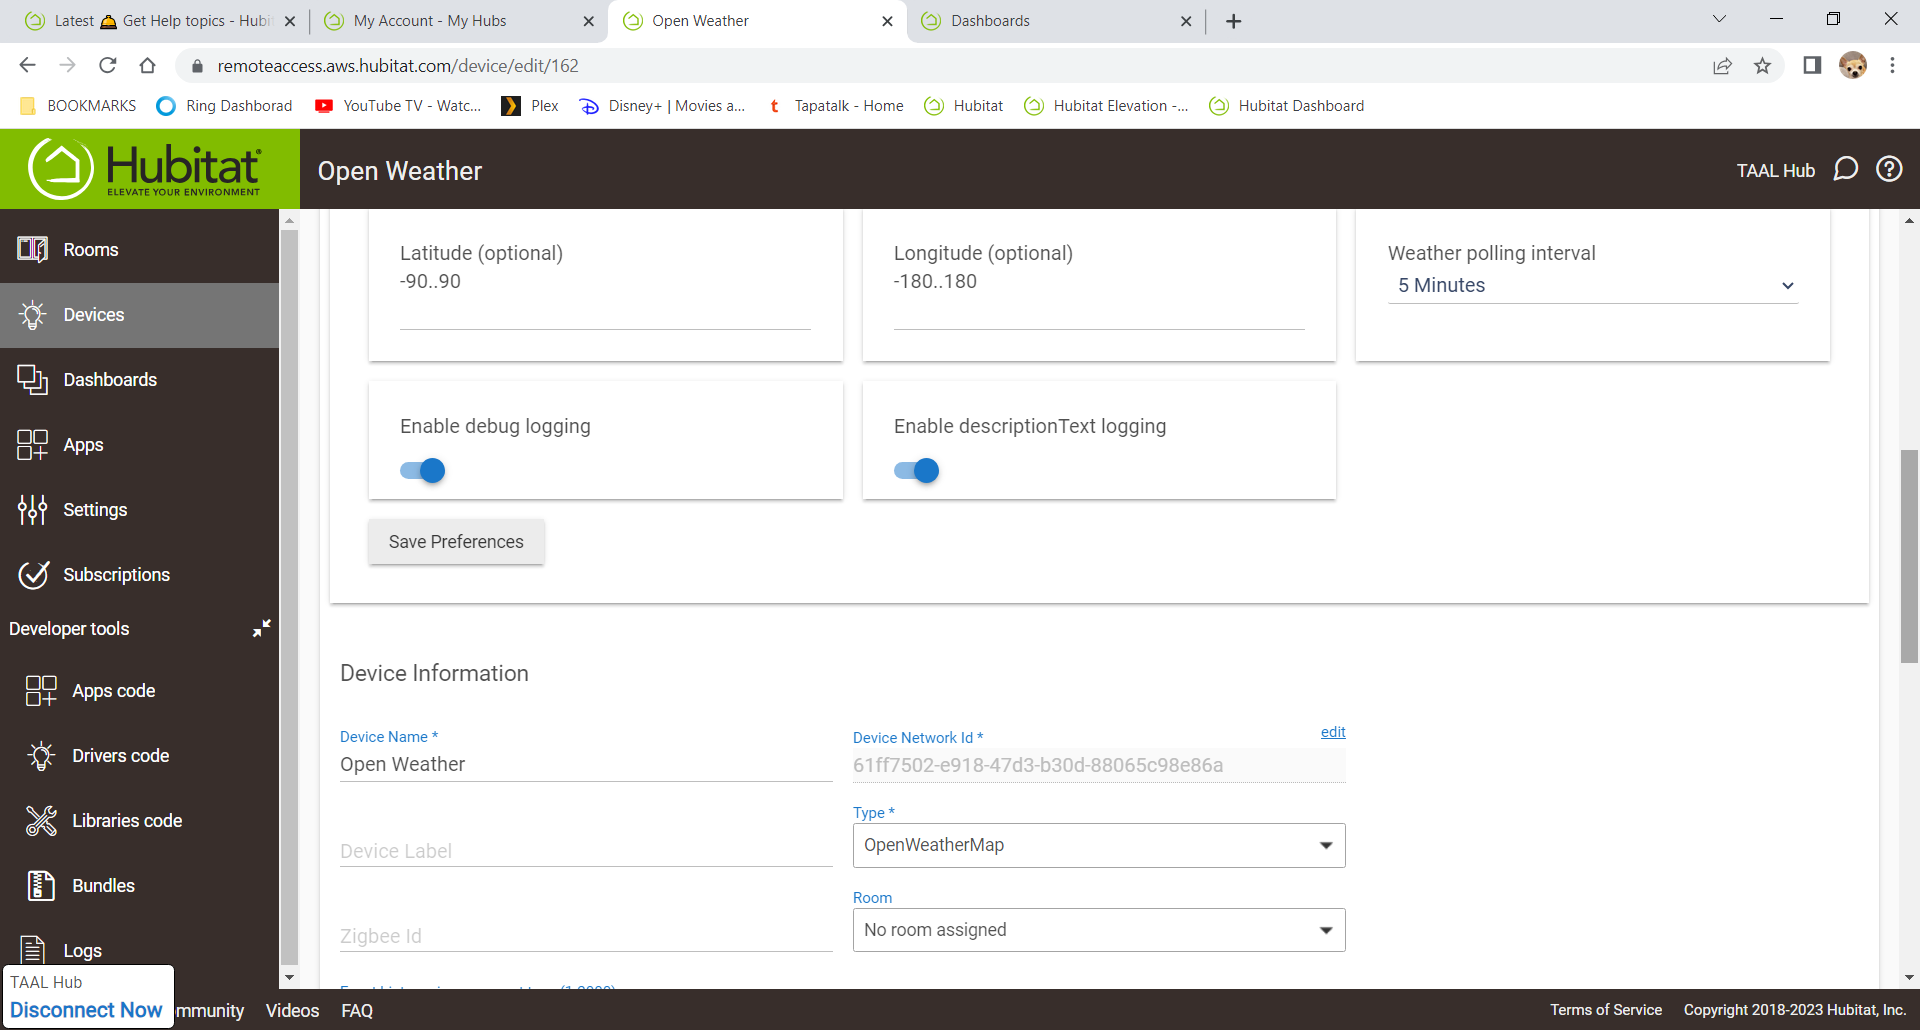
Task: Open the Rooms sidebar icon
Action: pyautogui.click(x=32, y=250)
